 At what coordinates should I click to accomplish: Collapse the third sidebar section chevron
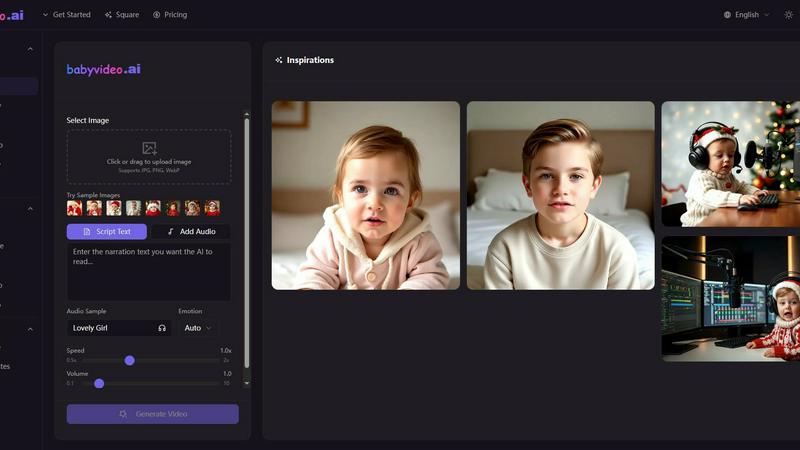pos(30,329)
